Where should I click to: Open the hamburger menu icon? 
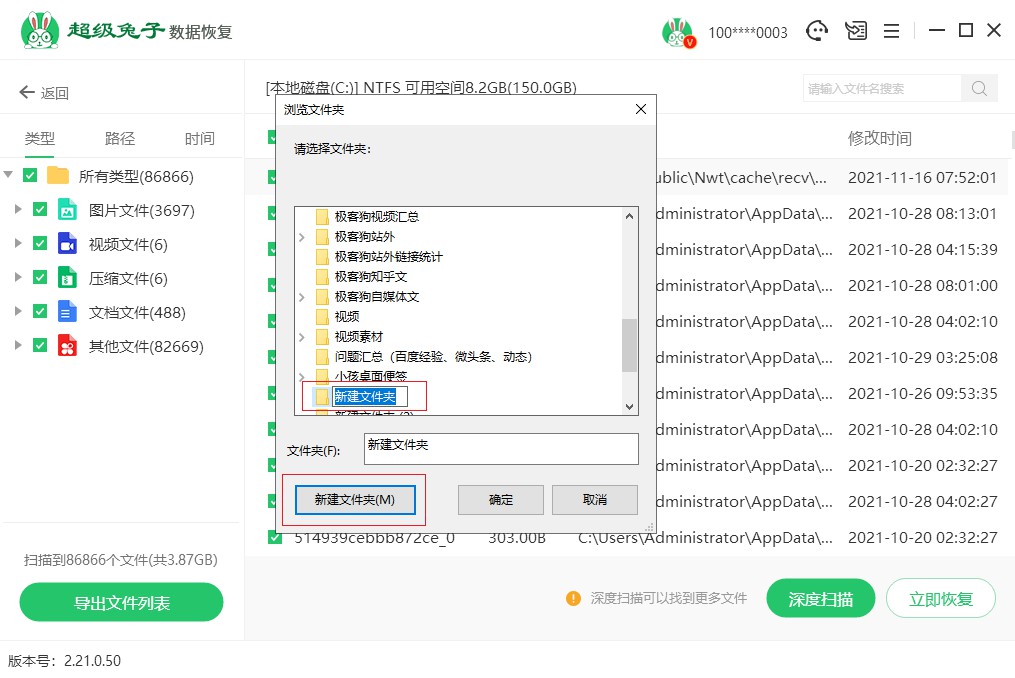891,31
